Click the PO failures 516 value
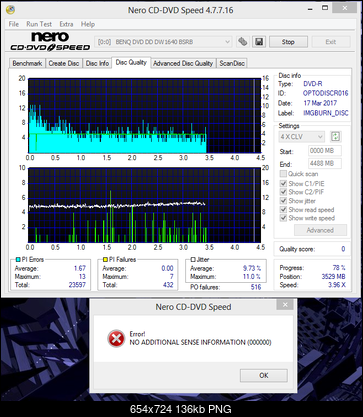The height and width of the screenshot is (417, 363). [256, 287]
